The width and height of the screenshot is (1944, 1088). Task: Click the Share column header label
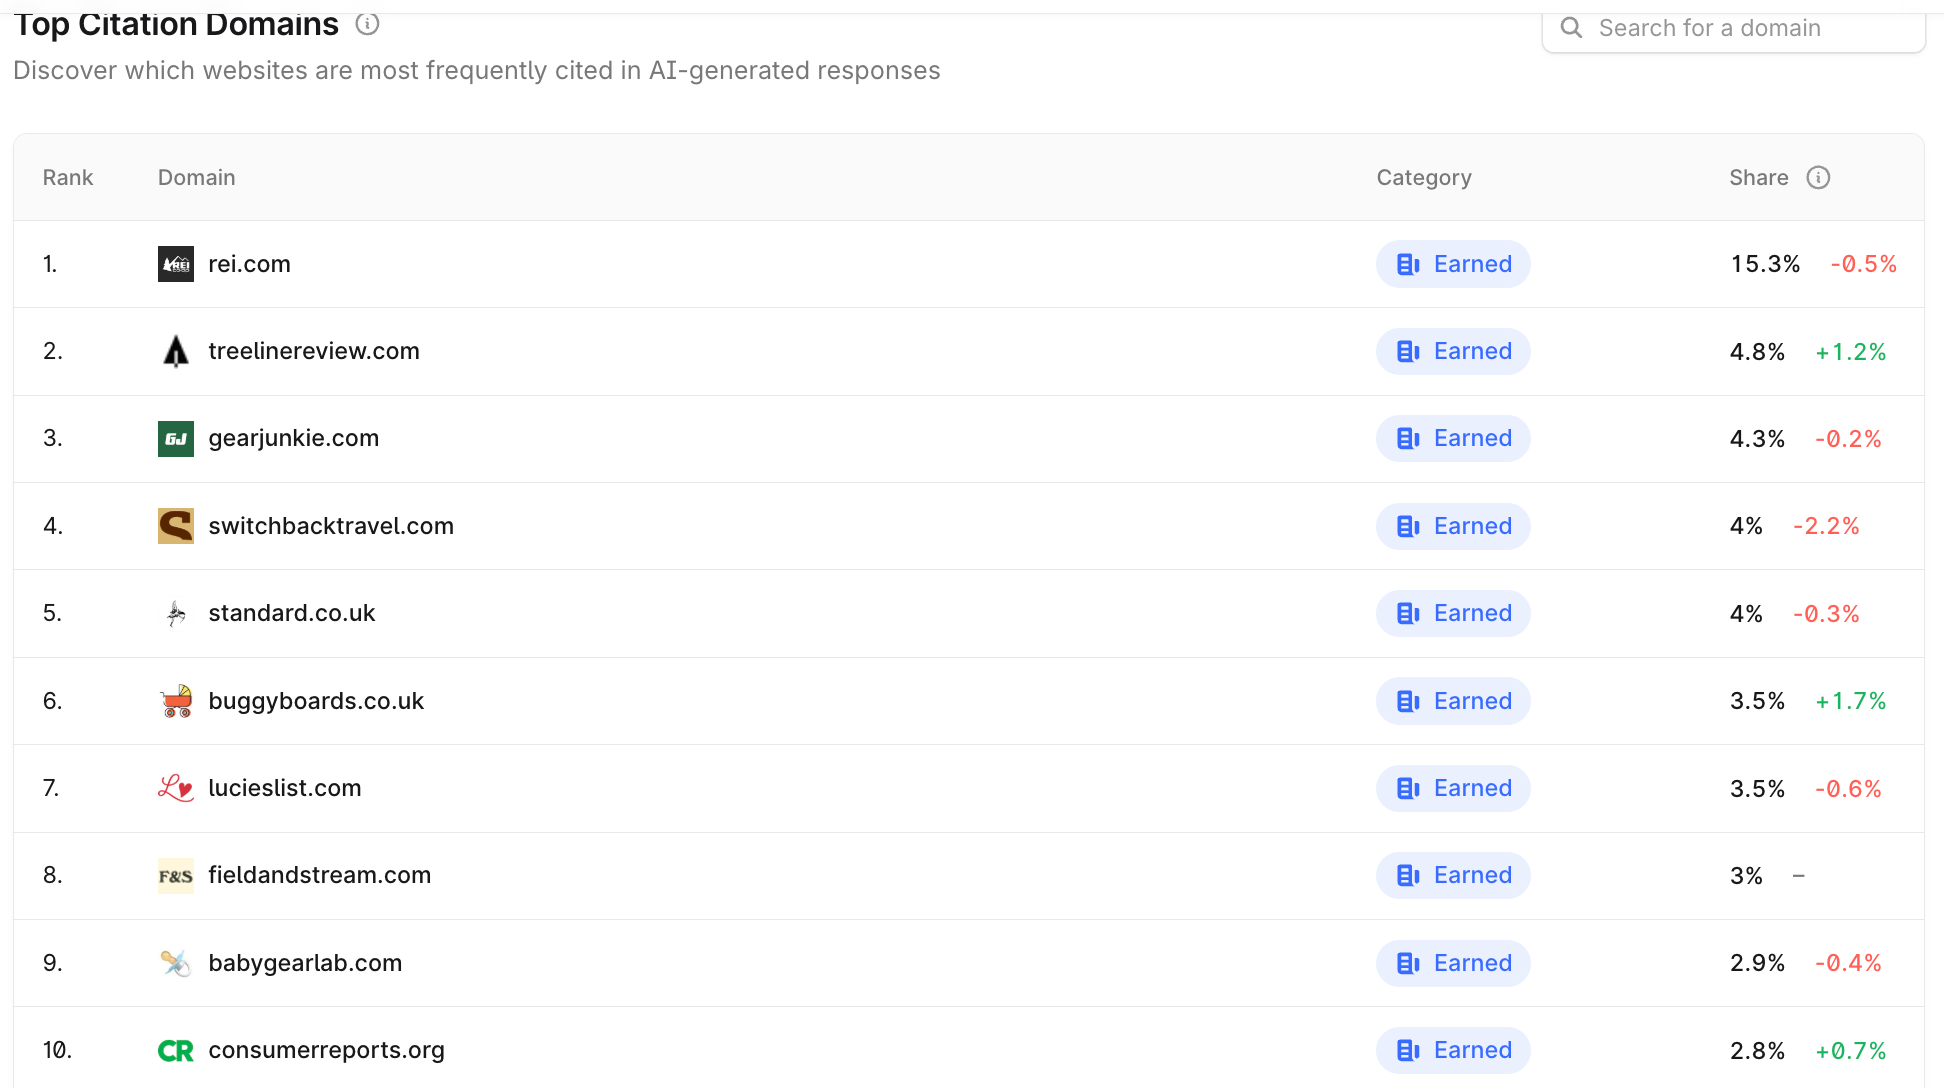click(1758, 177)
